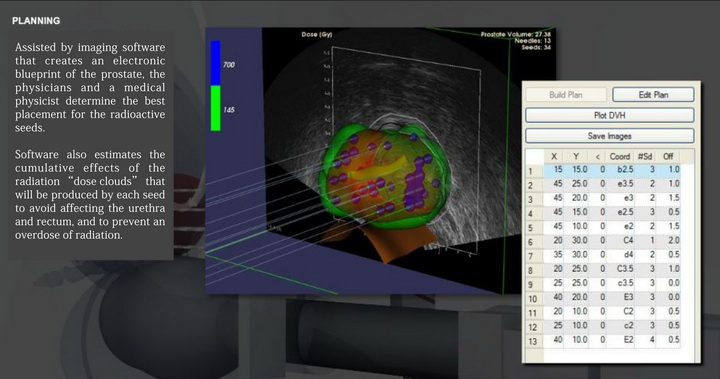
Task: Click the Coord column header
Action: pos(619,157)
